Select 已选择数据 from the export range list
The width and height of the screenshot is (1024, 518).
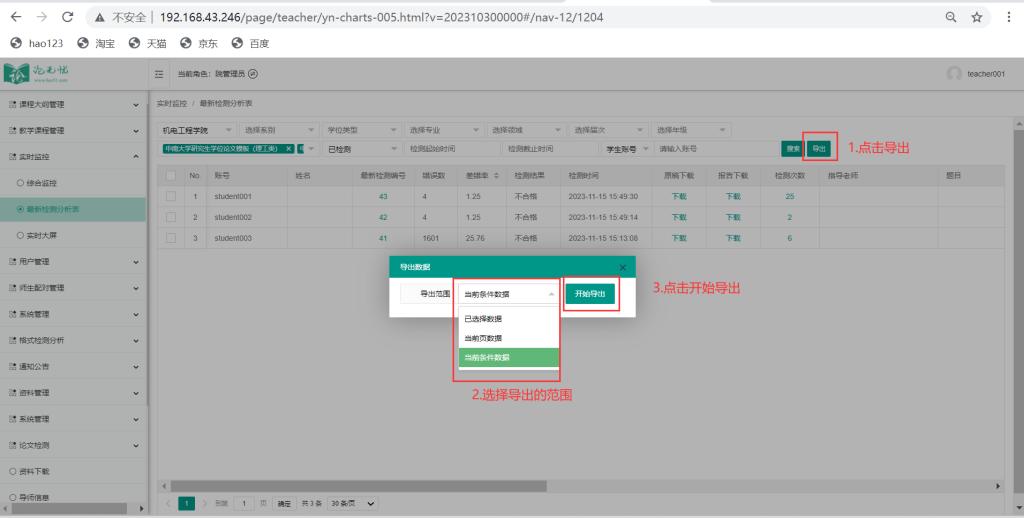click(x=484, y=319)
